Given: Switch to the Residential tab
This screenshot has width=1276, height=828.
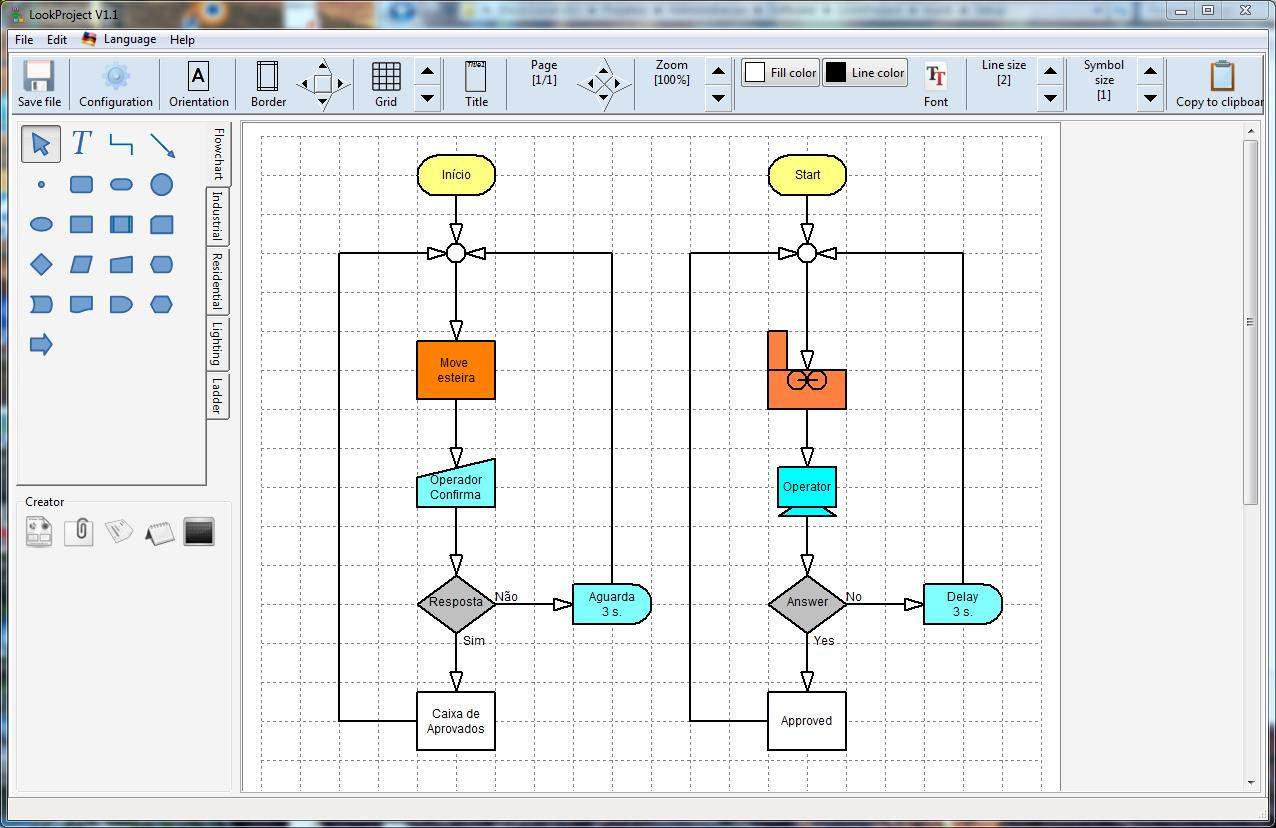Looking at the screenshot, I should [x=217, y=282].
